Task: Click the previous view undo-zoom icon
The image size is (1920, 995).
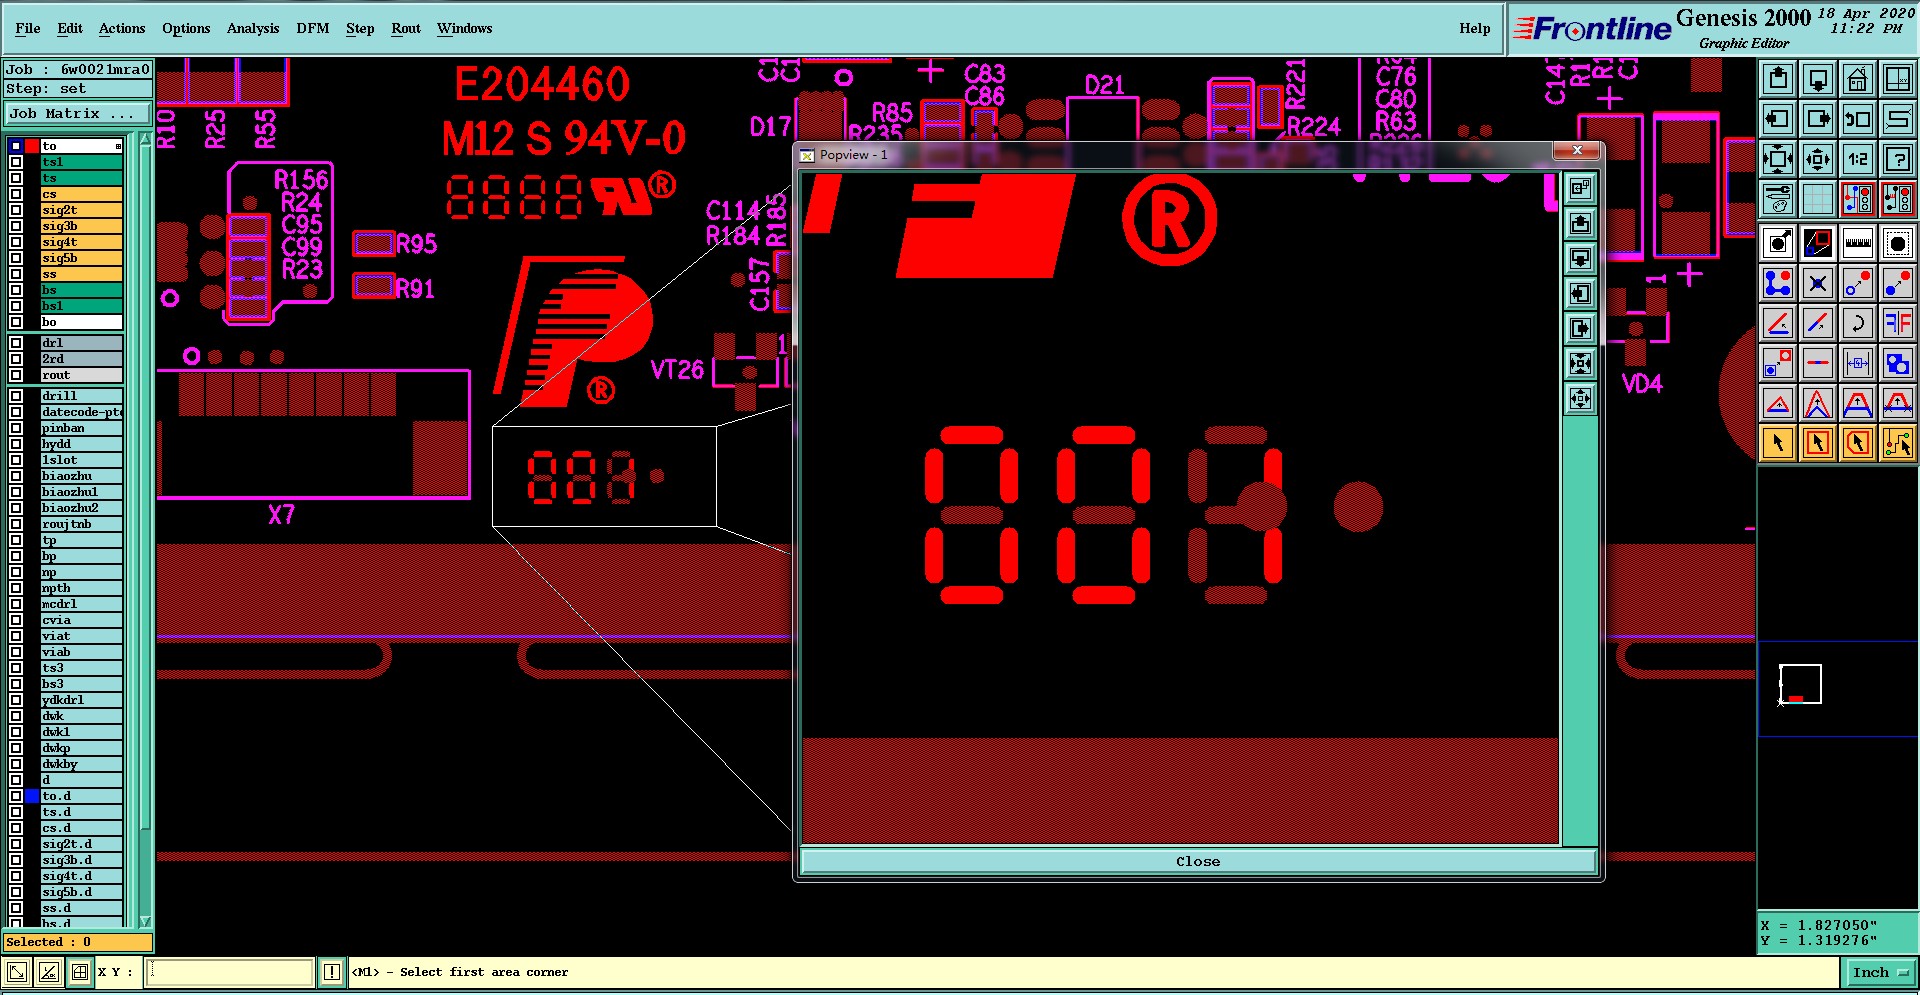Action: (1858, 119)
